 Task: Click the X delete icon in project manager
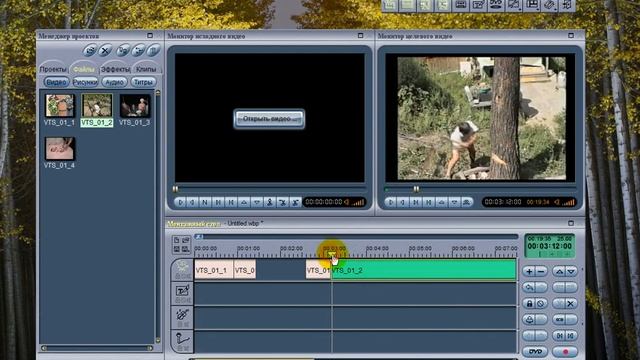click(105, 51)
